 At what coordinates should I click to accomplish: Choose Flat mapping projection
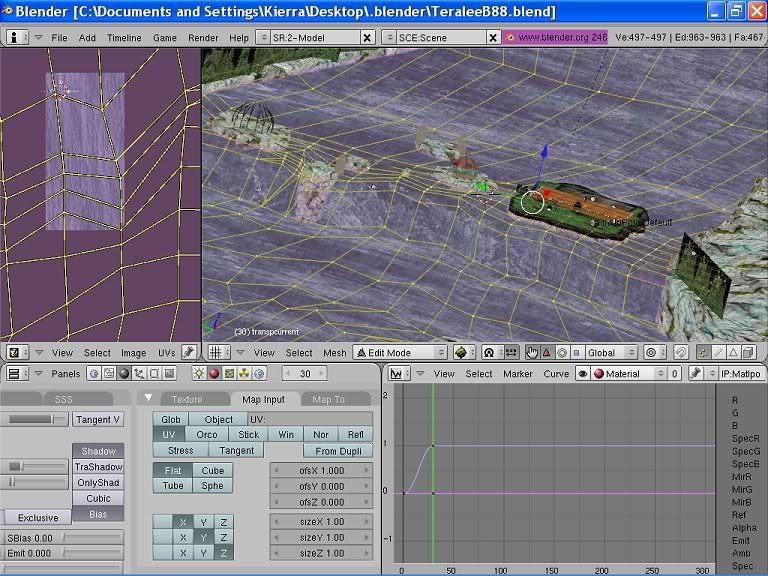click(x=173, y=470)
